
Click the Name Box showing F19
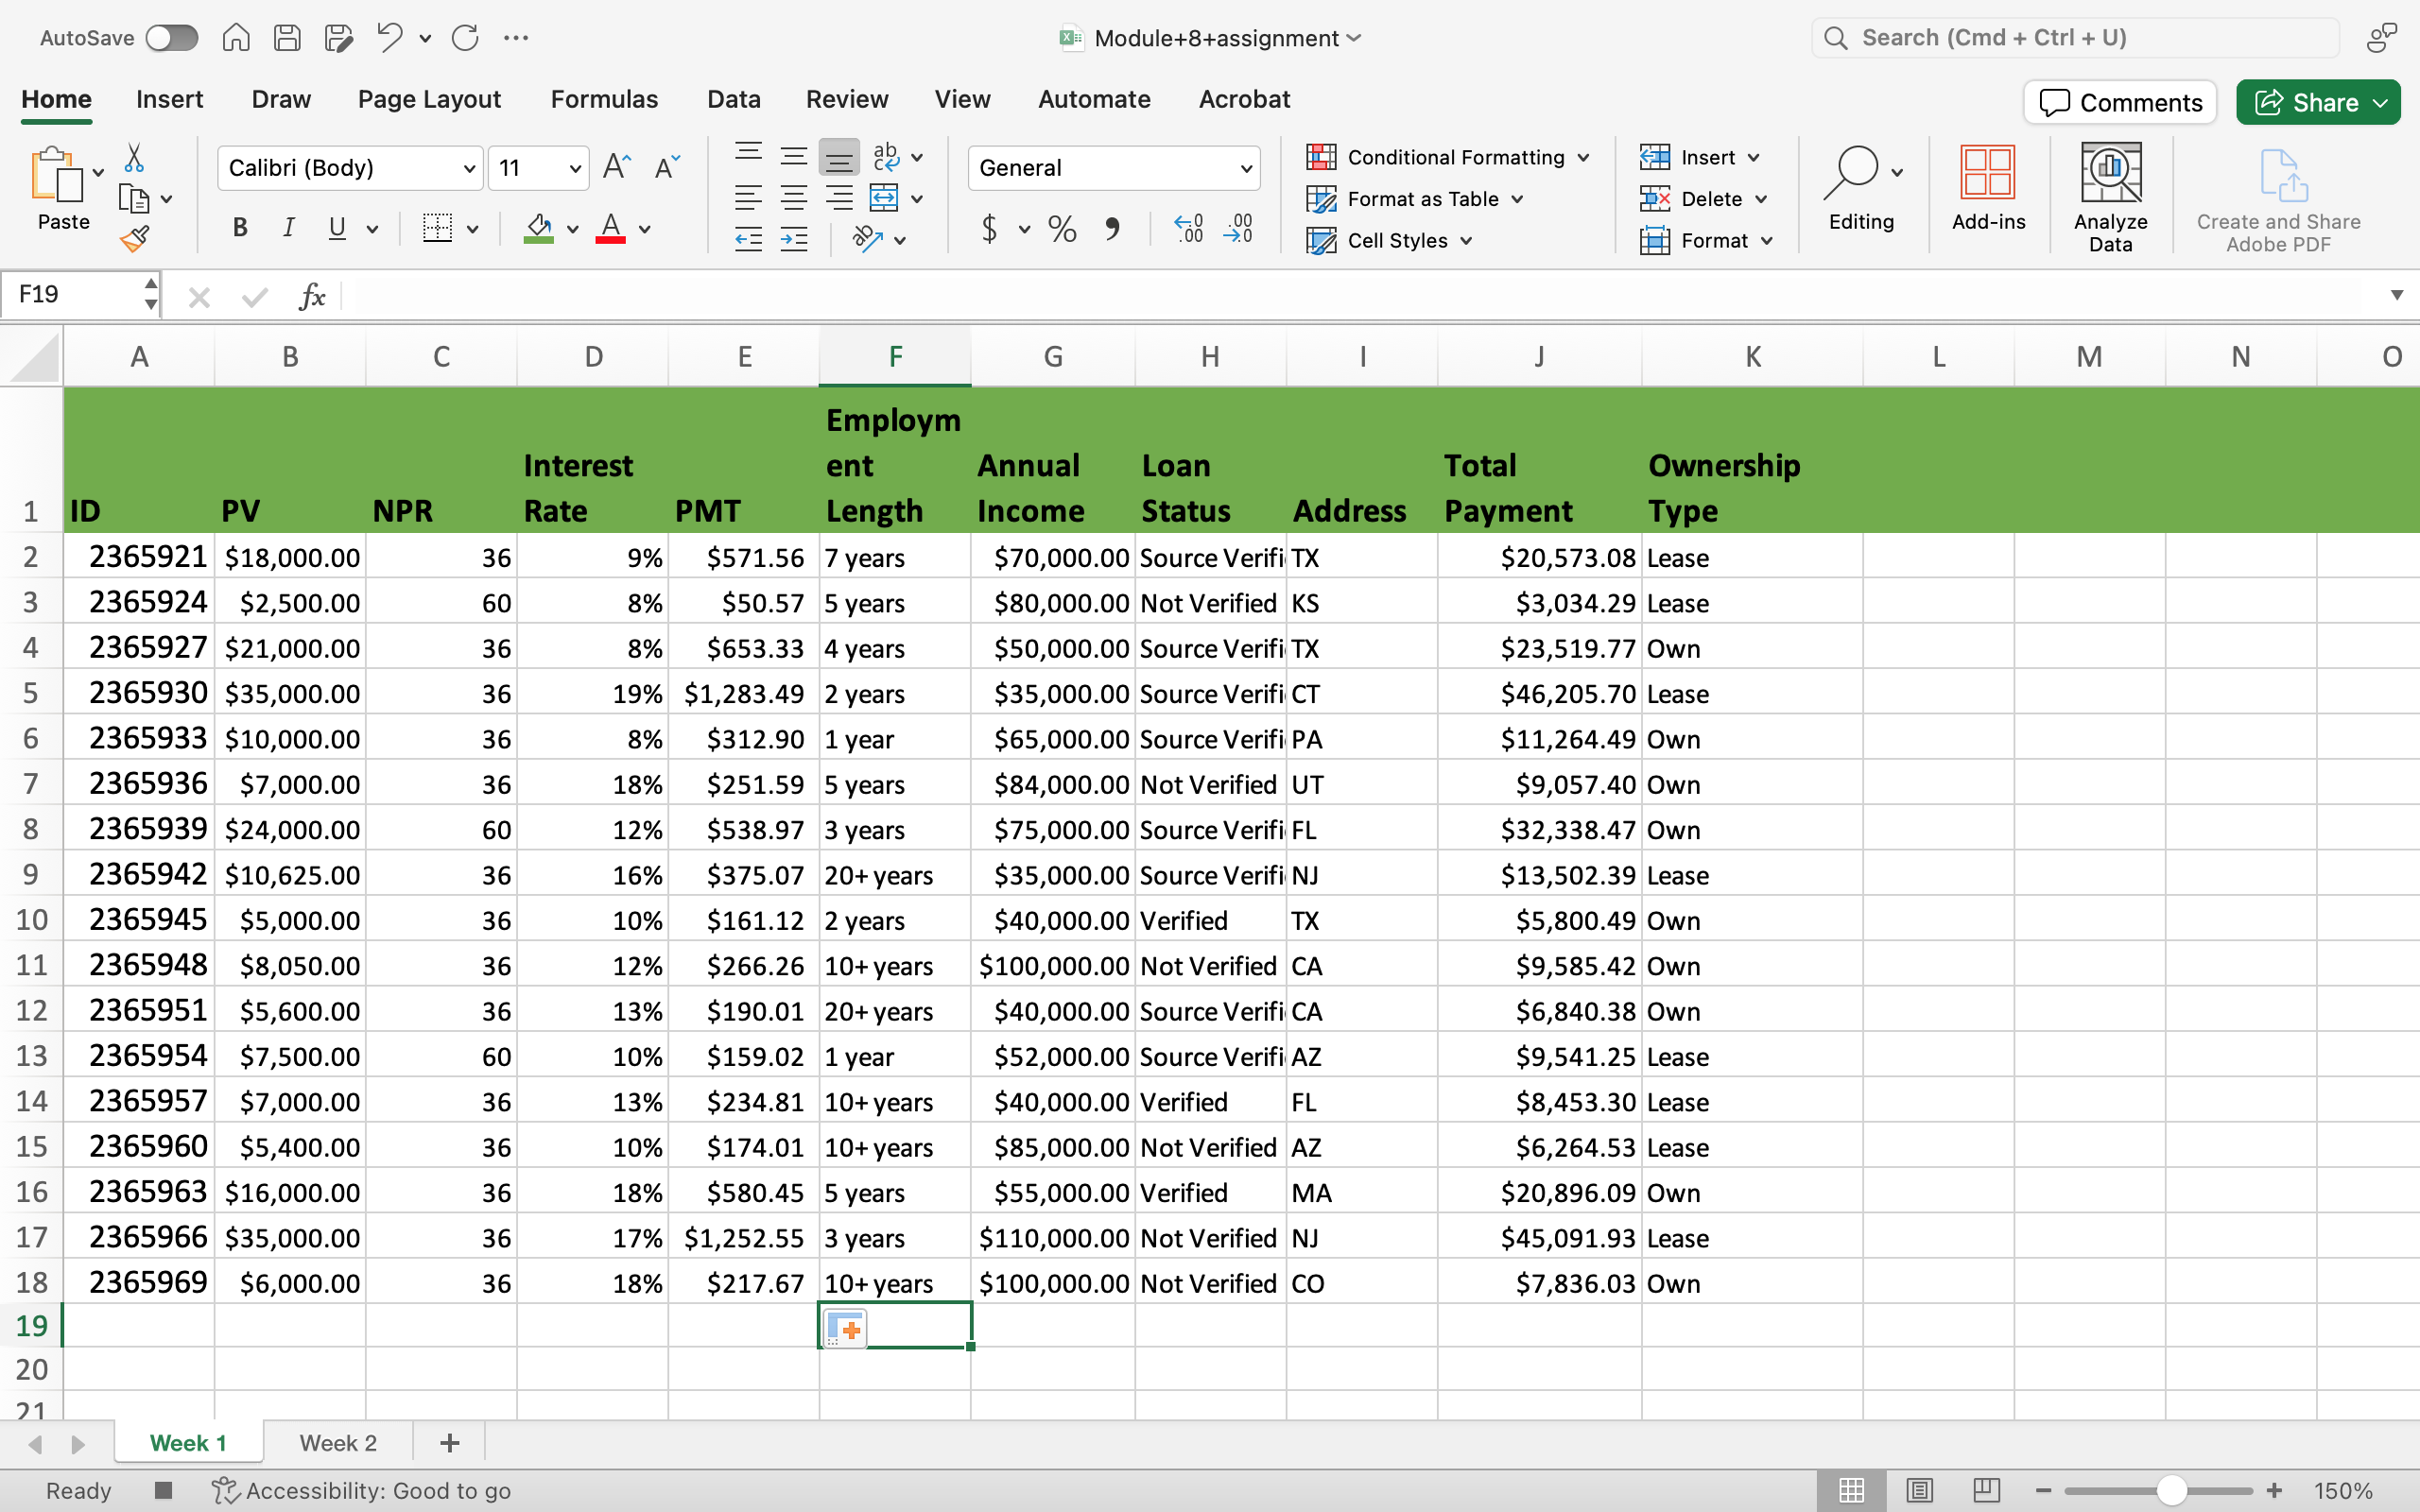click(80, 295)
